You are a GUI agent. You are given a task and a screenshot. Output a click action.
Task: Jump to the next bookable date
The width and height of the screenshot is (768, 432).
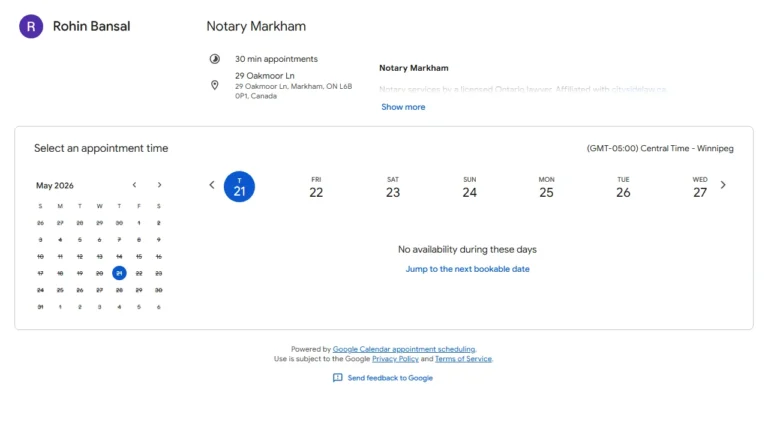467,269
